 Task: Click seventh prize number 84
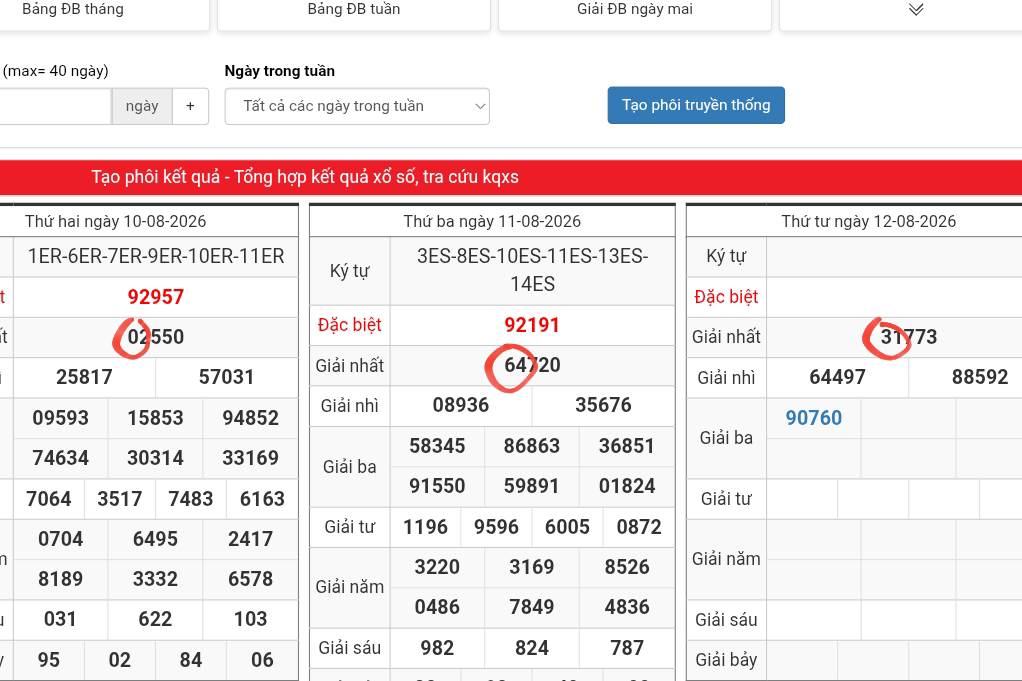[191, 660]
